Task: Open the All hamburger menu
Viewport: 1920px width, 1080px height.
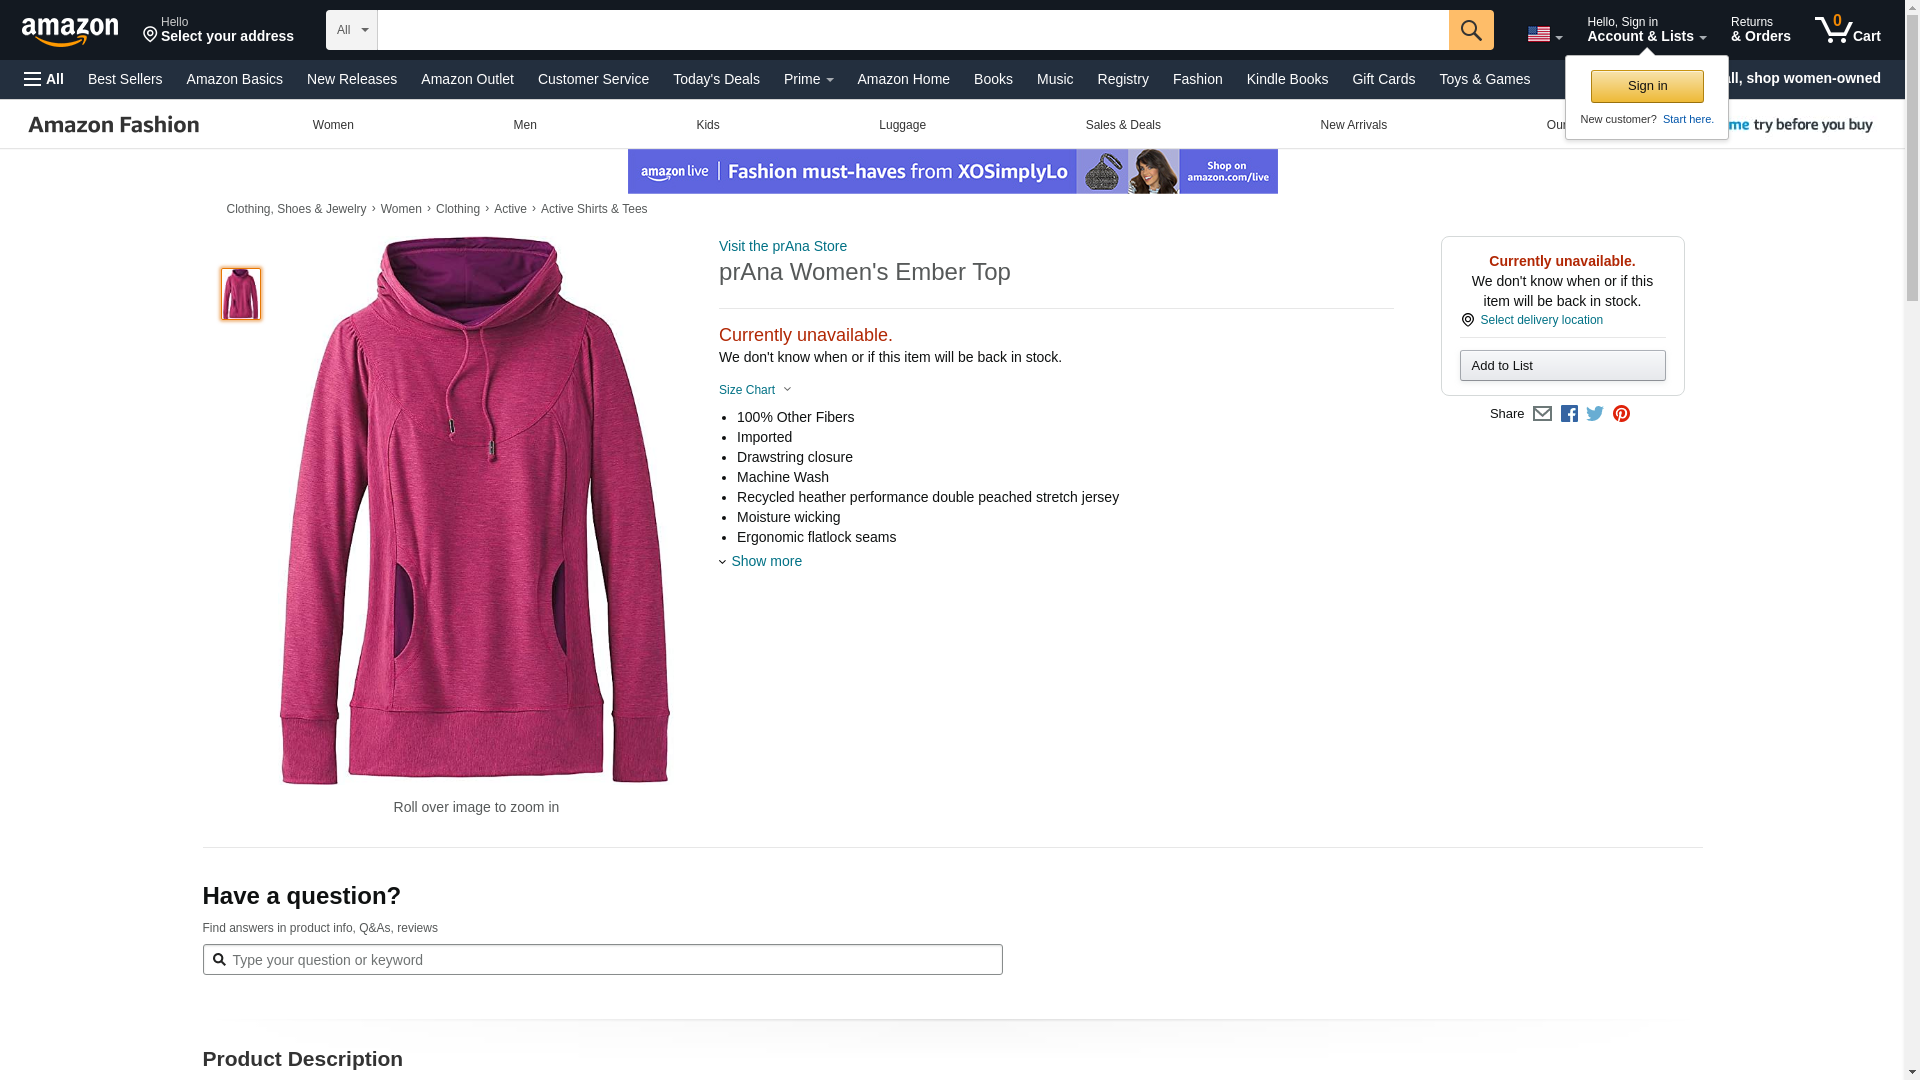Action: pyautogui.click(x=44, y=79)
